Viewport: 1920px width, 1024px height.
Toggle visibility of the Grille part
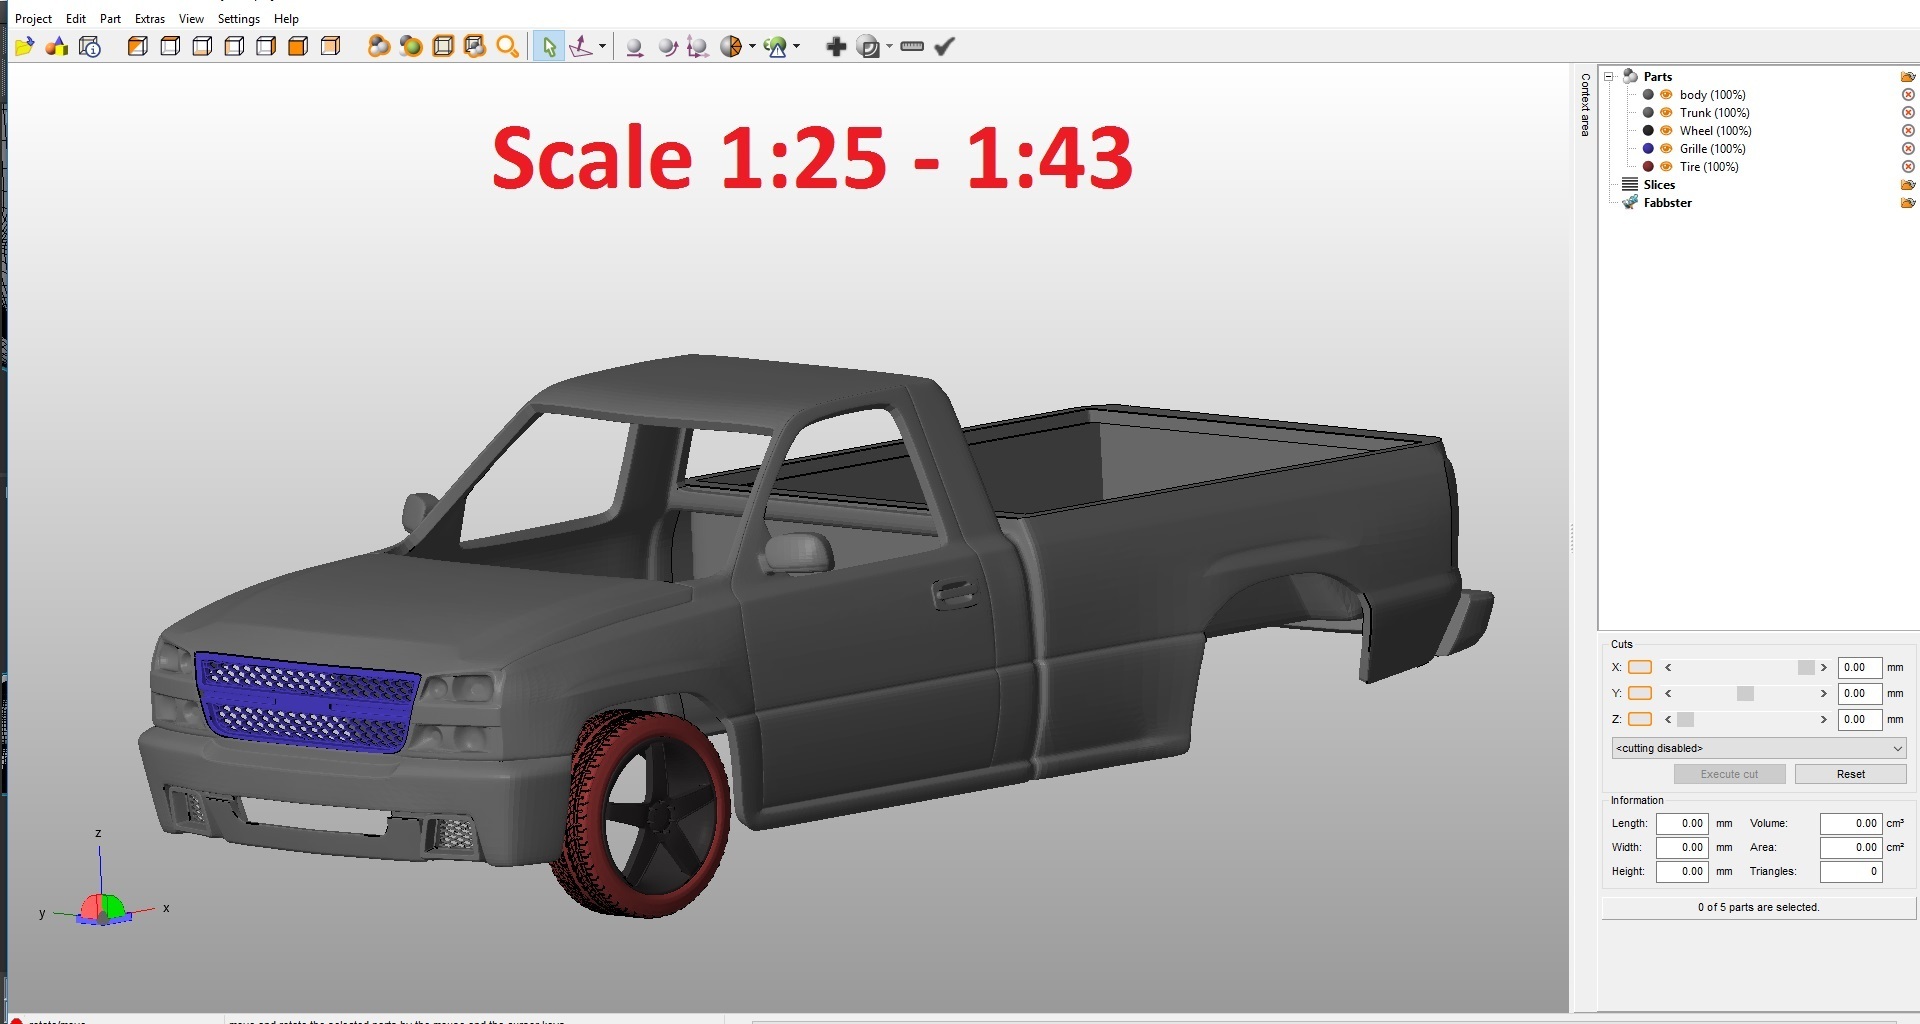[1666, 149]
